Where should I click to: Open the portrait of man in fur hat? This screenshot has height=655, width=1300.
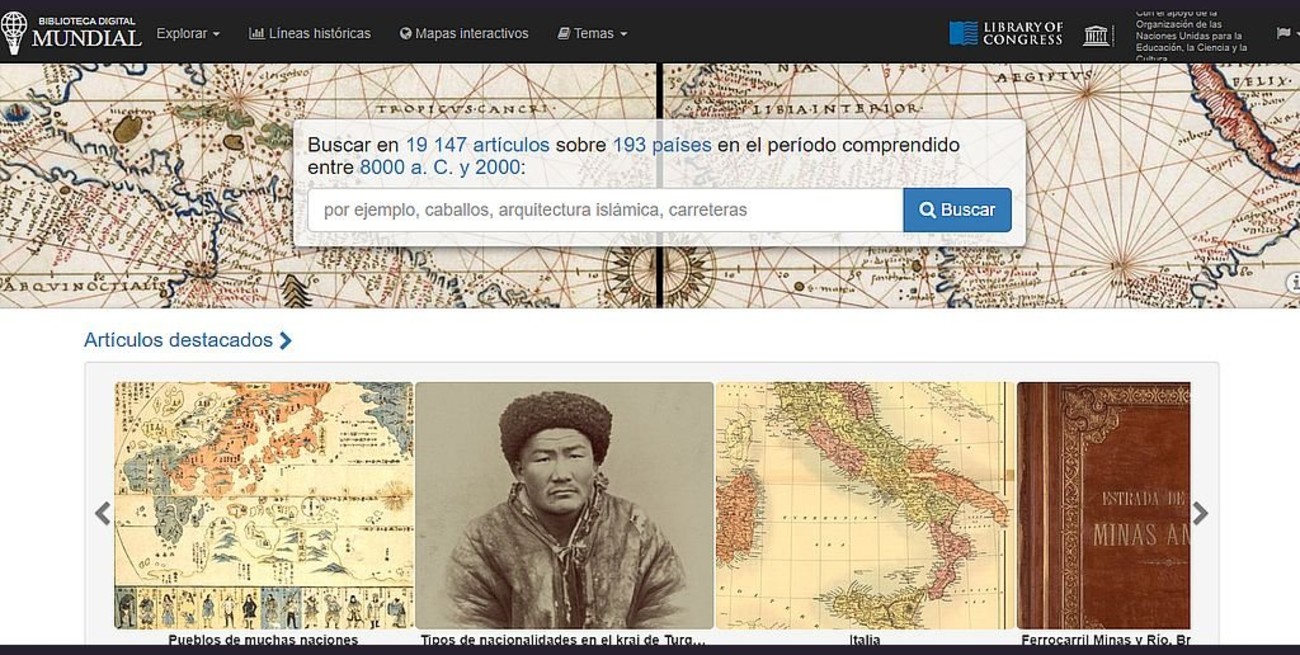[x=564, y=505]
